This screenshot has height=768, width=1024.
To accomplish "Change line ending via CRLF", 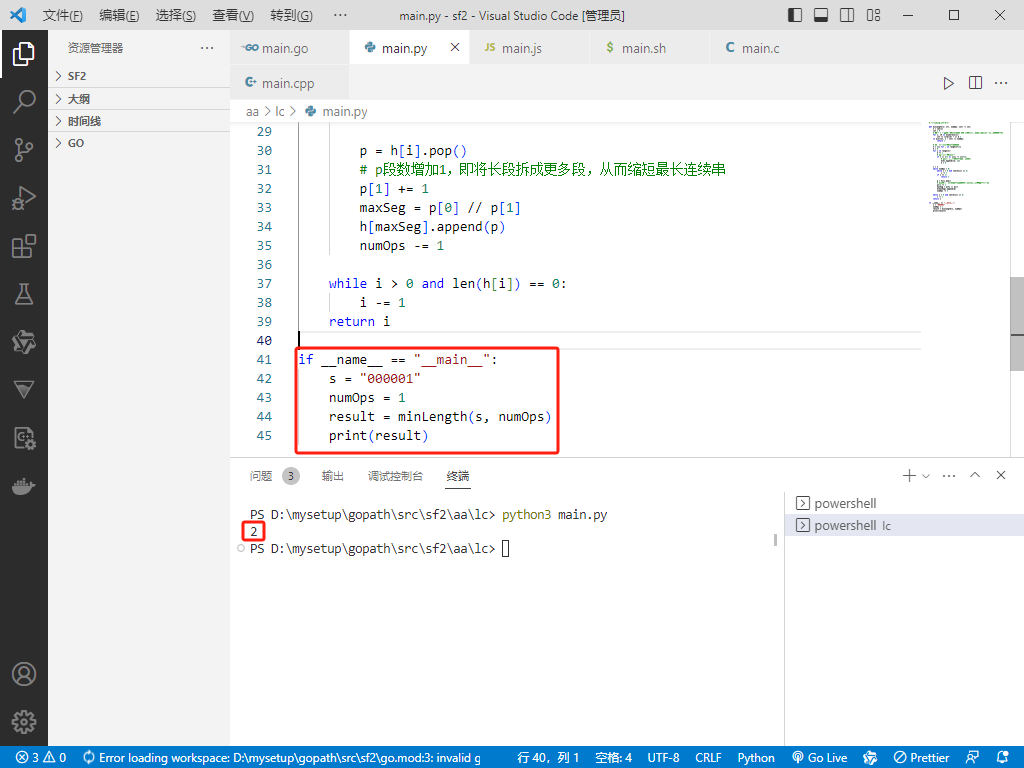I will pos(708,758).
